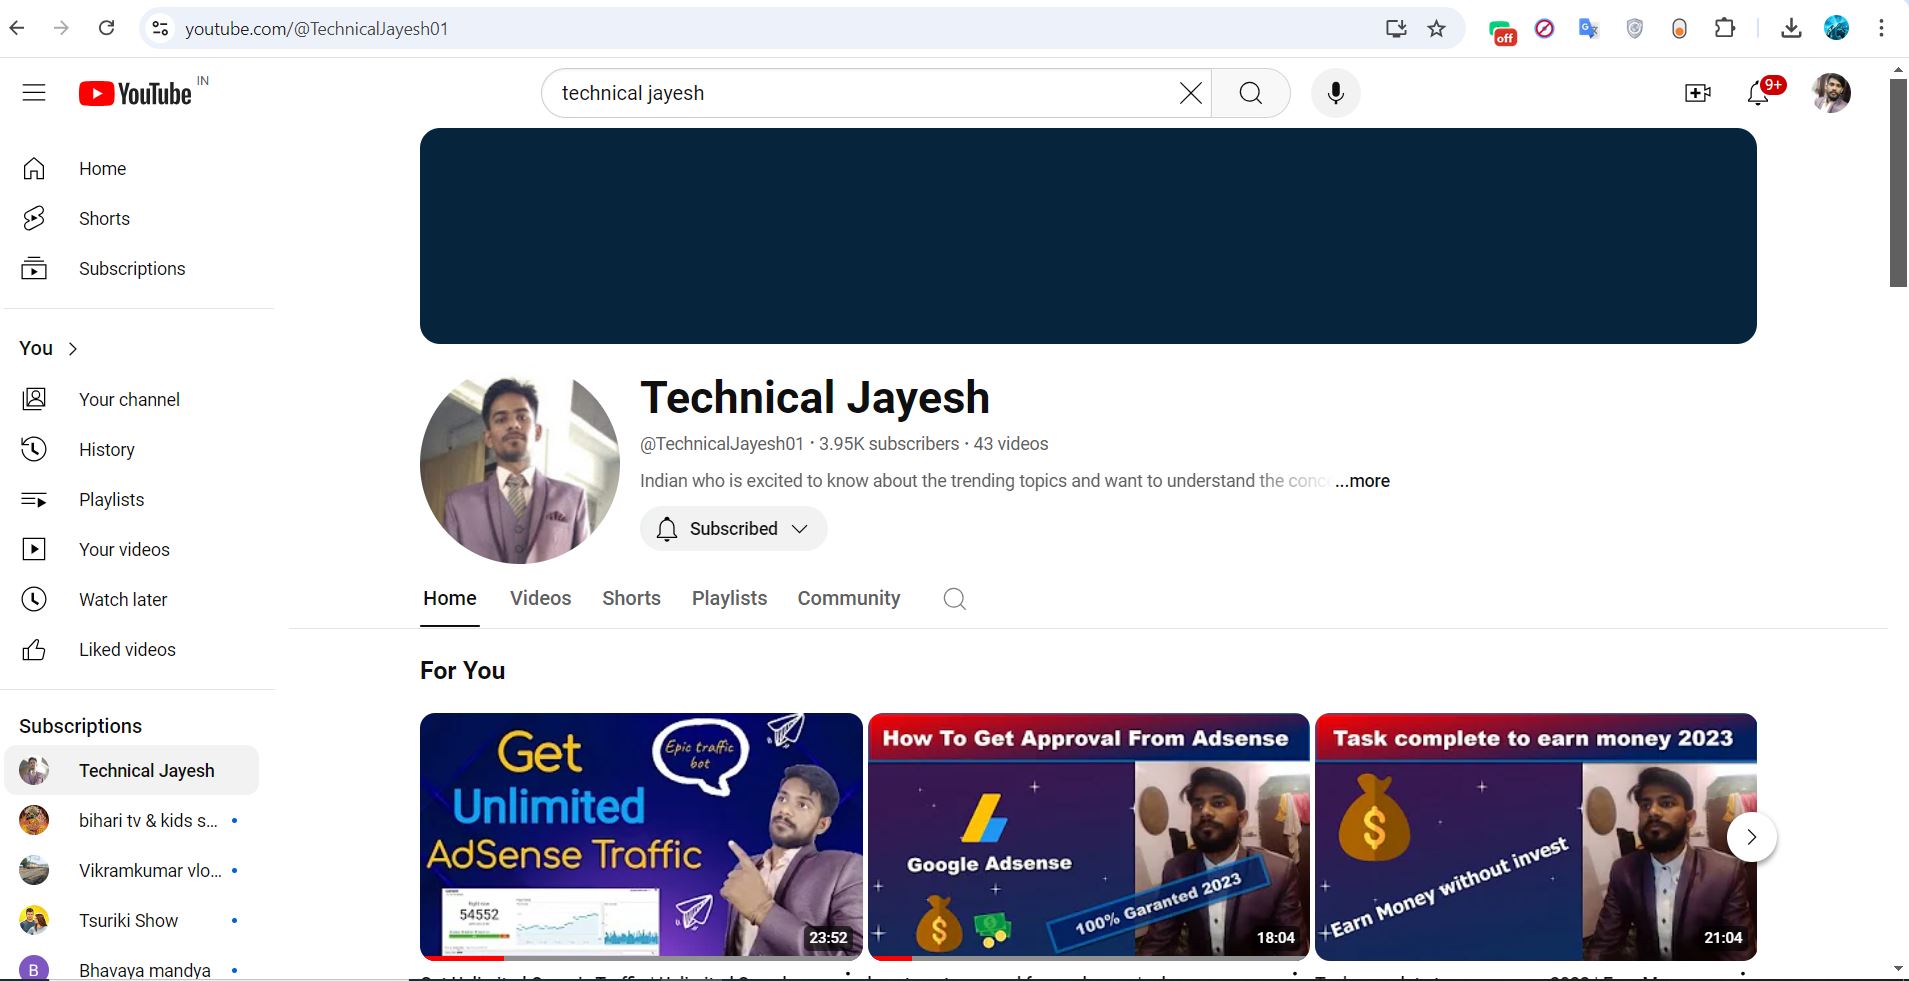Viewport: 1909px width, 981px height.
Task: Go back in browser history
Action: click(17, 28)
